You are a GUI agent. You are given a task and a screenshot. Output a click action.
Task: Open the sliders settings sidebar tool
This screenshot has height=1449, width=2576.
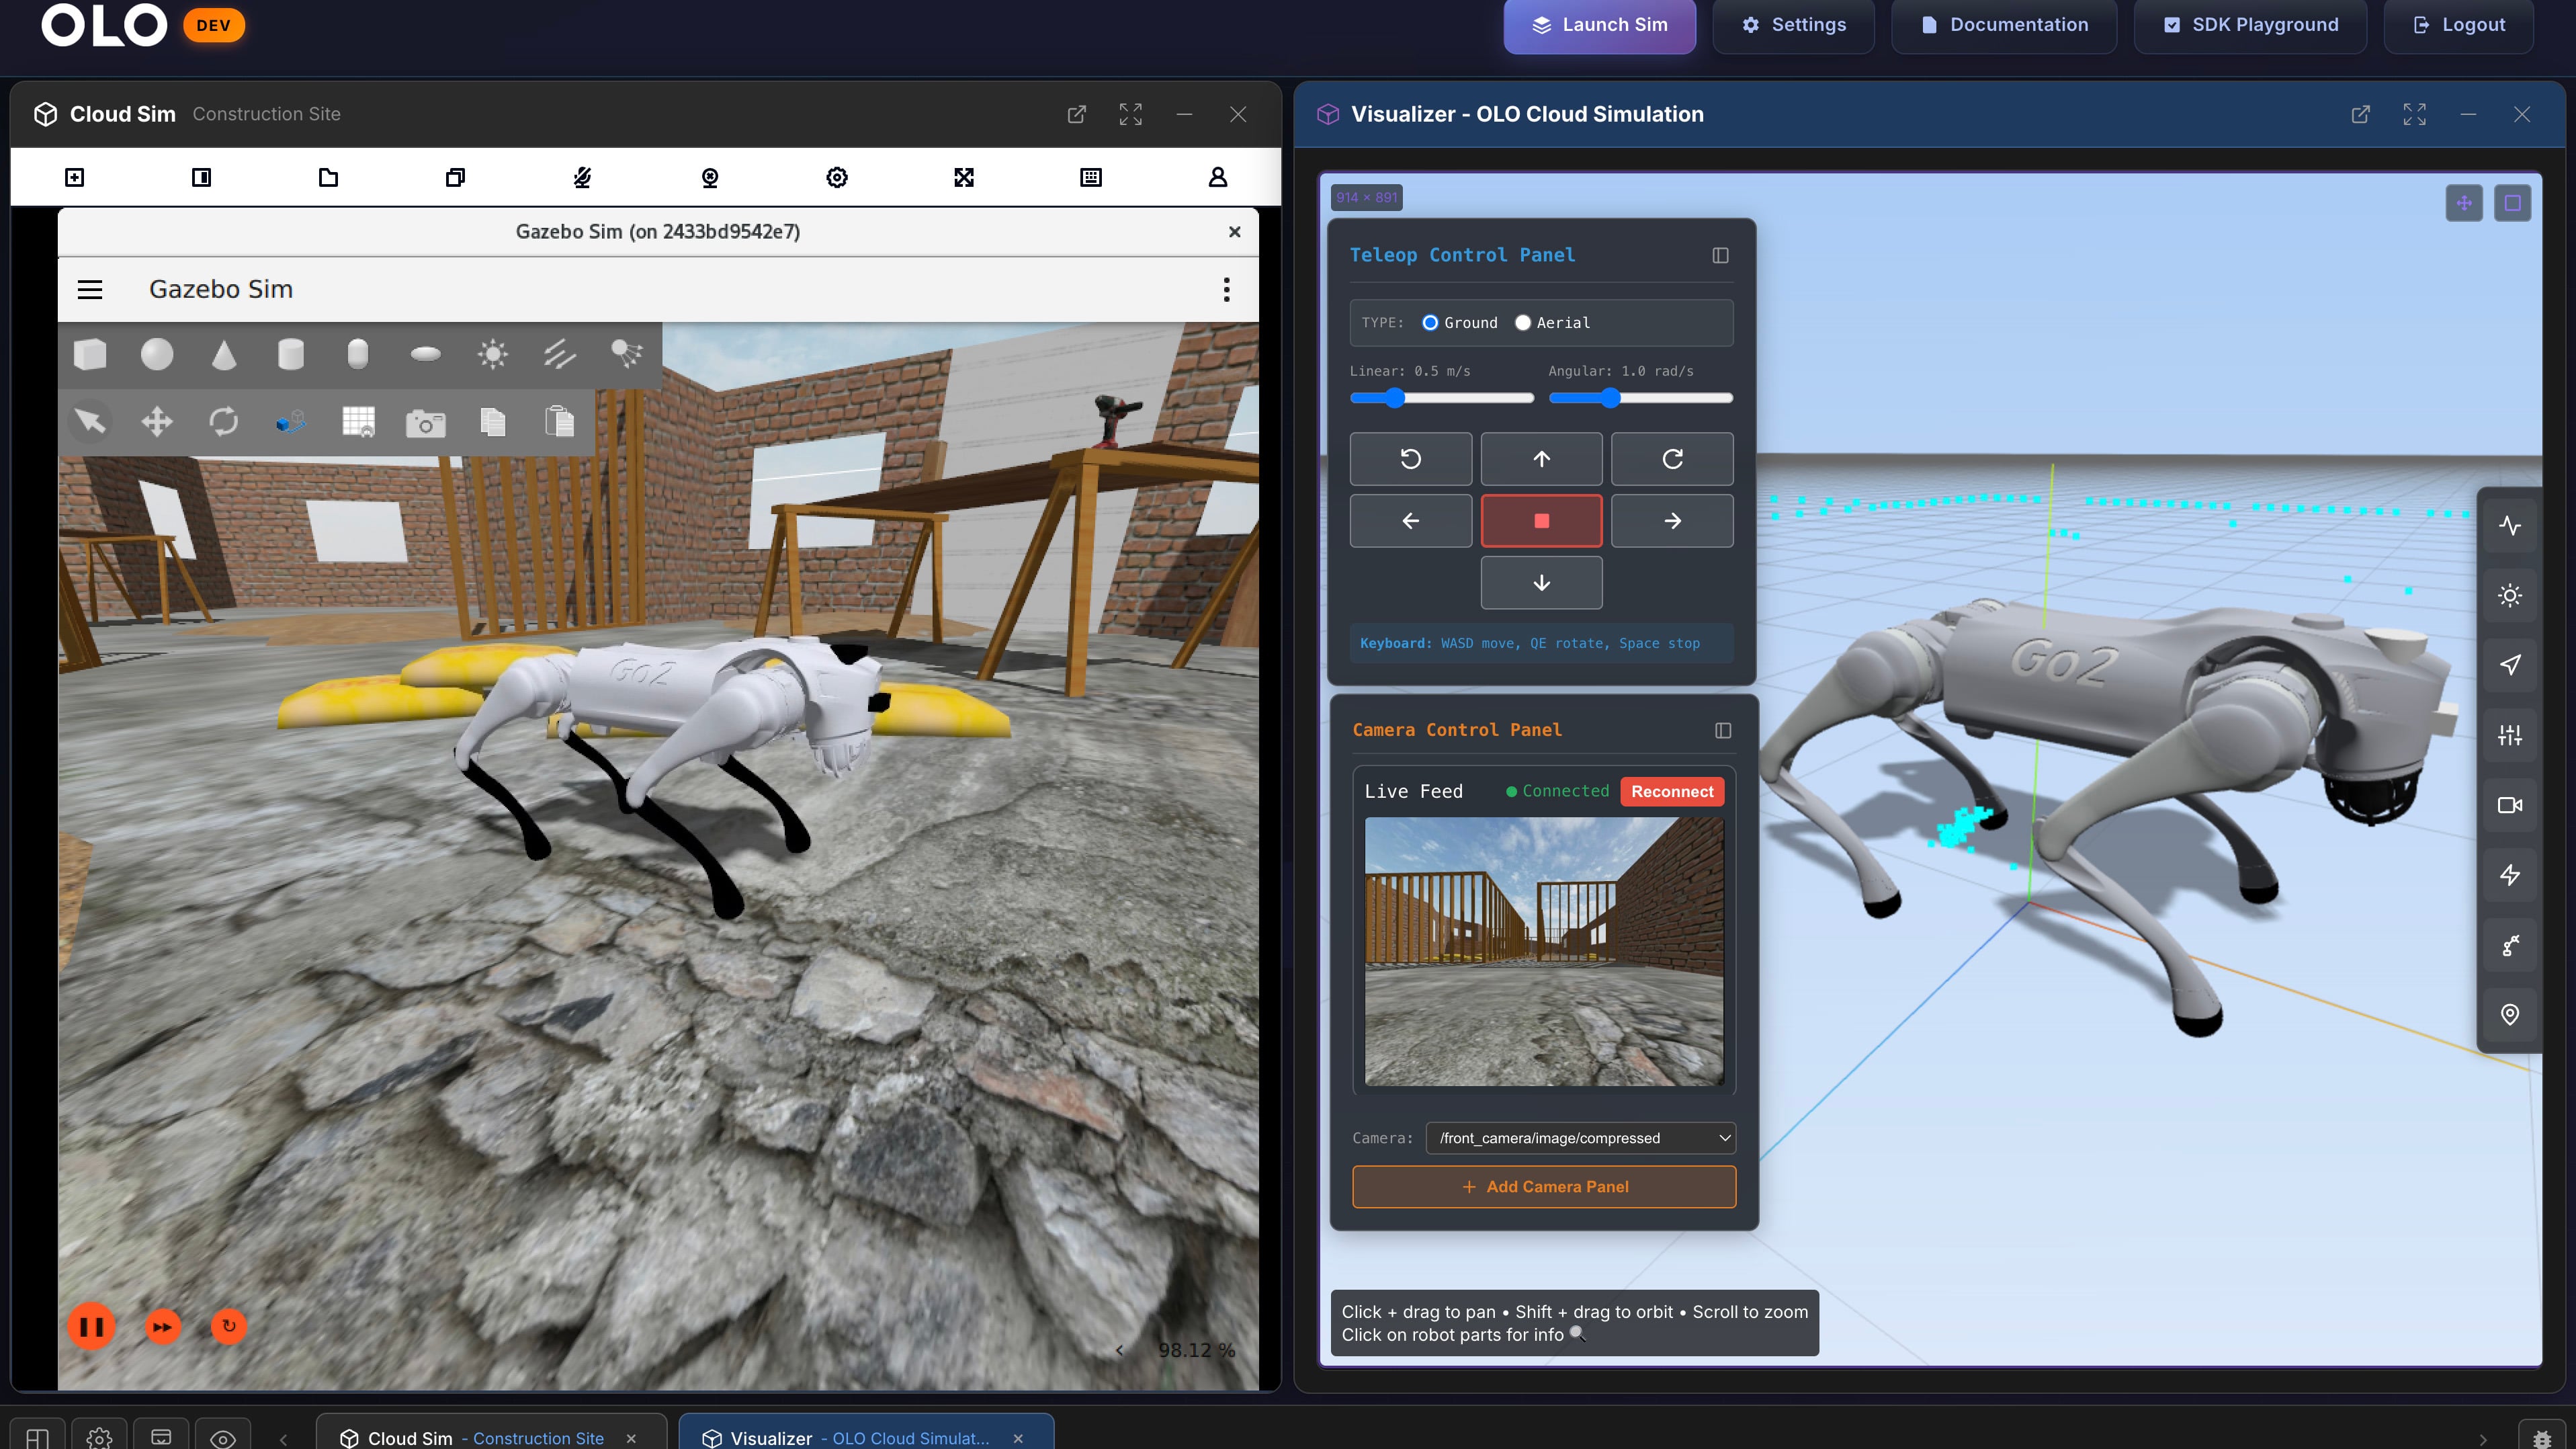pyautogui.click(x=2510, y=735)
